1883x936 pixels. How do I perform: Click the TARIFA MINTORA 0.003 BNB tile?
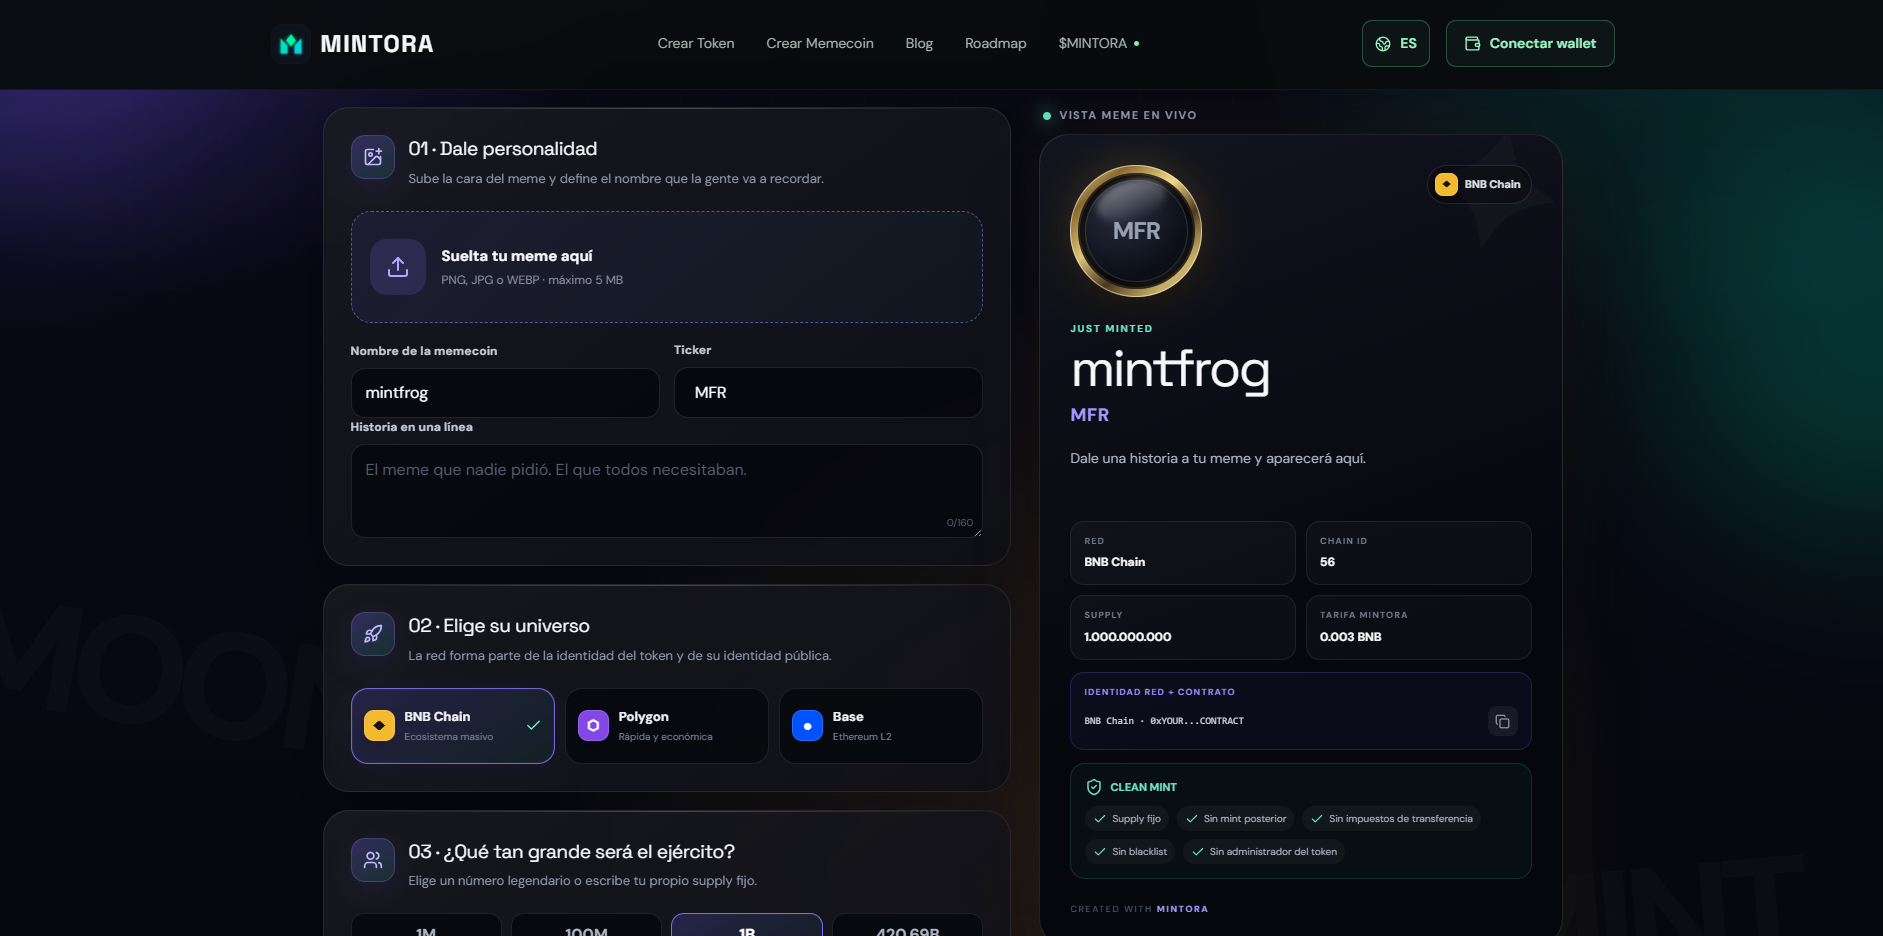pyautogui.click(x=1419, y=627)
